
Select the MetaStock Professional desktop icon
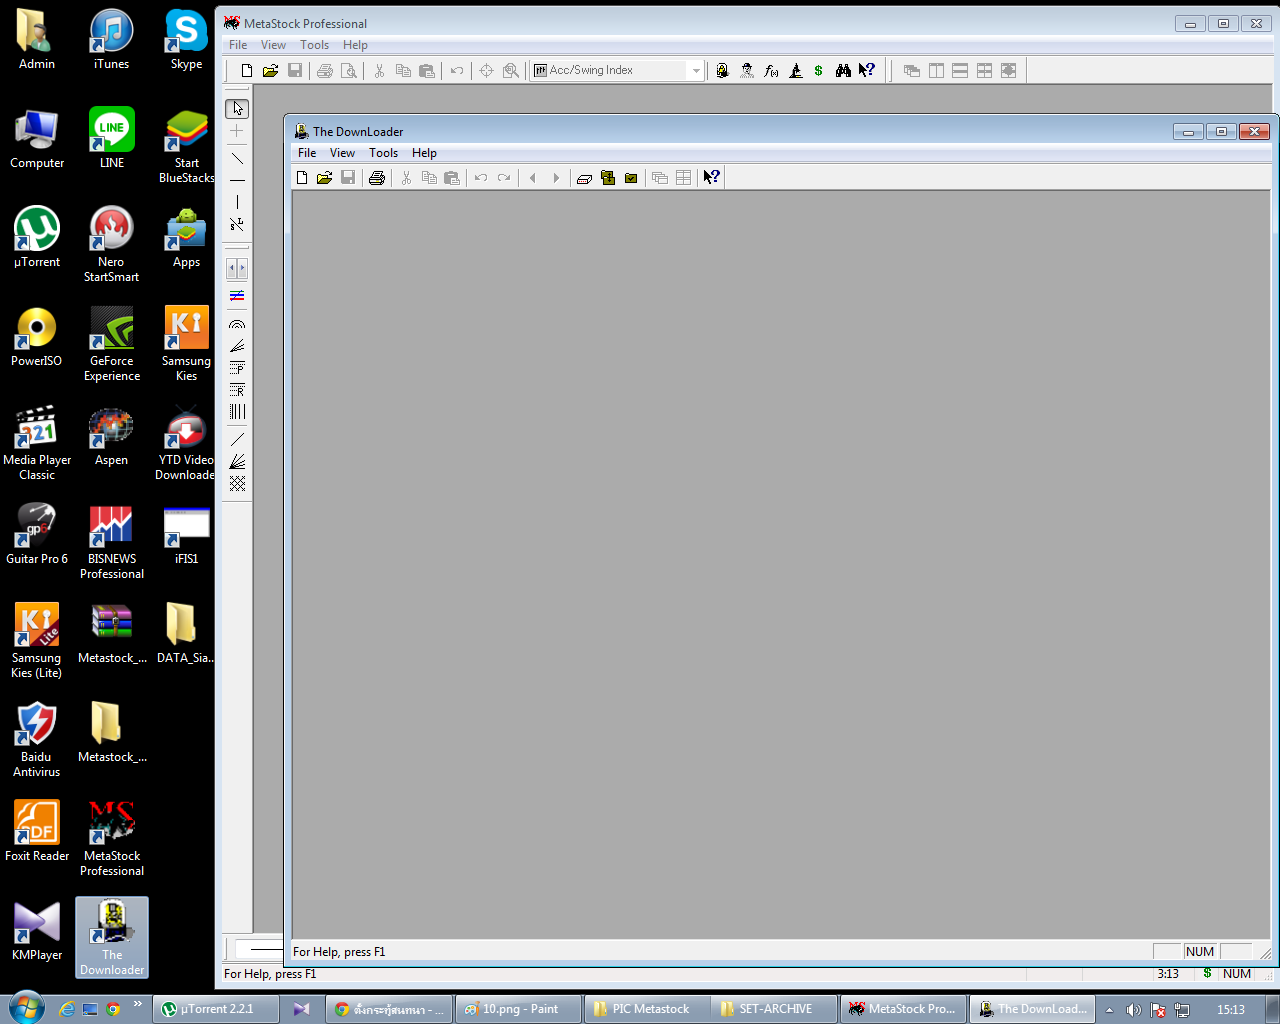[x=112, y=838]
